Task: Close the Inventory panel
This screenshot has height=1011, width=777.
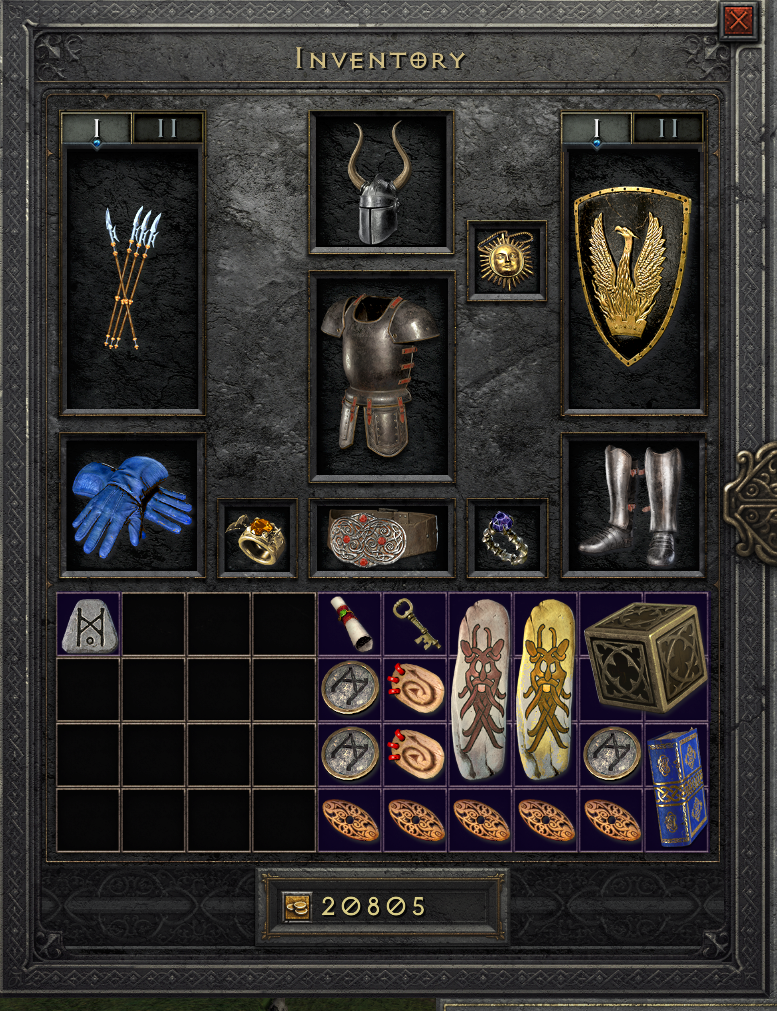Action: [738, 21]
